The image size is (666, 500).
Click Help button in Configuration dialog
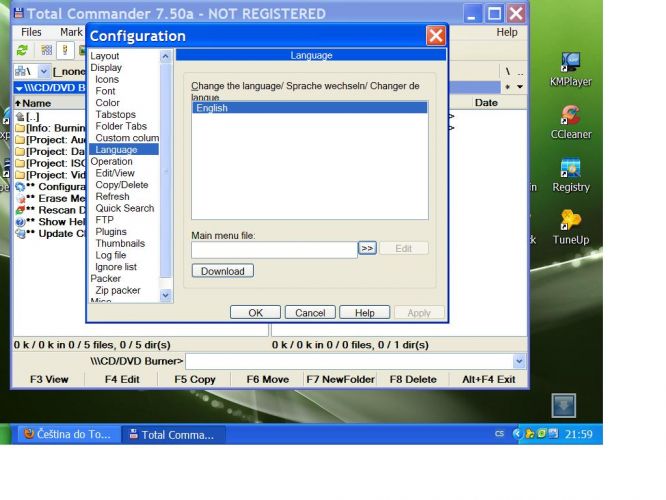click(x=365, y=313)
